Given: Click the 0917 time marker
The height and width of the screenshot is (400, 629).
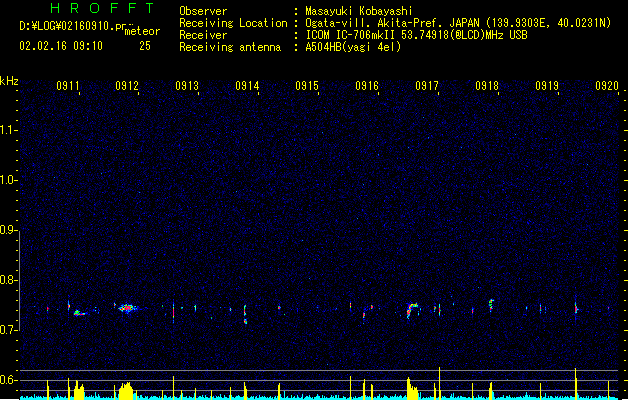Looking at the screenshot, I should 427,85.
